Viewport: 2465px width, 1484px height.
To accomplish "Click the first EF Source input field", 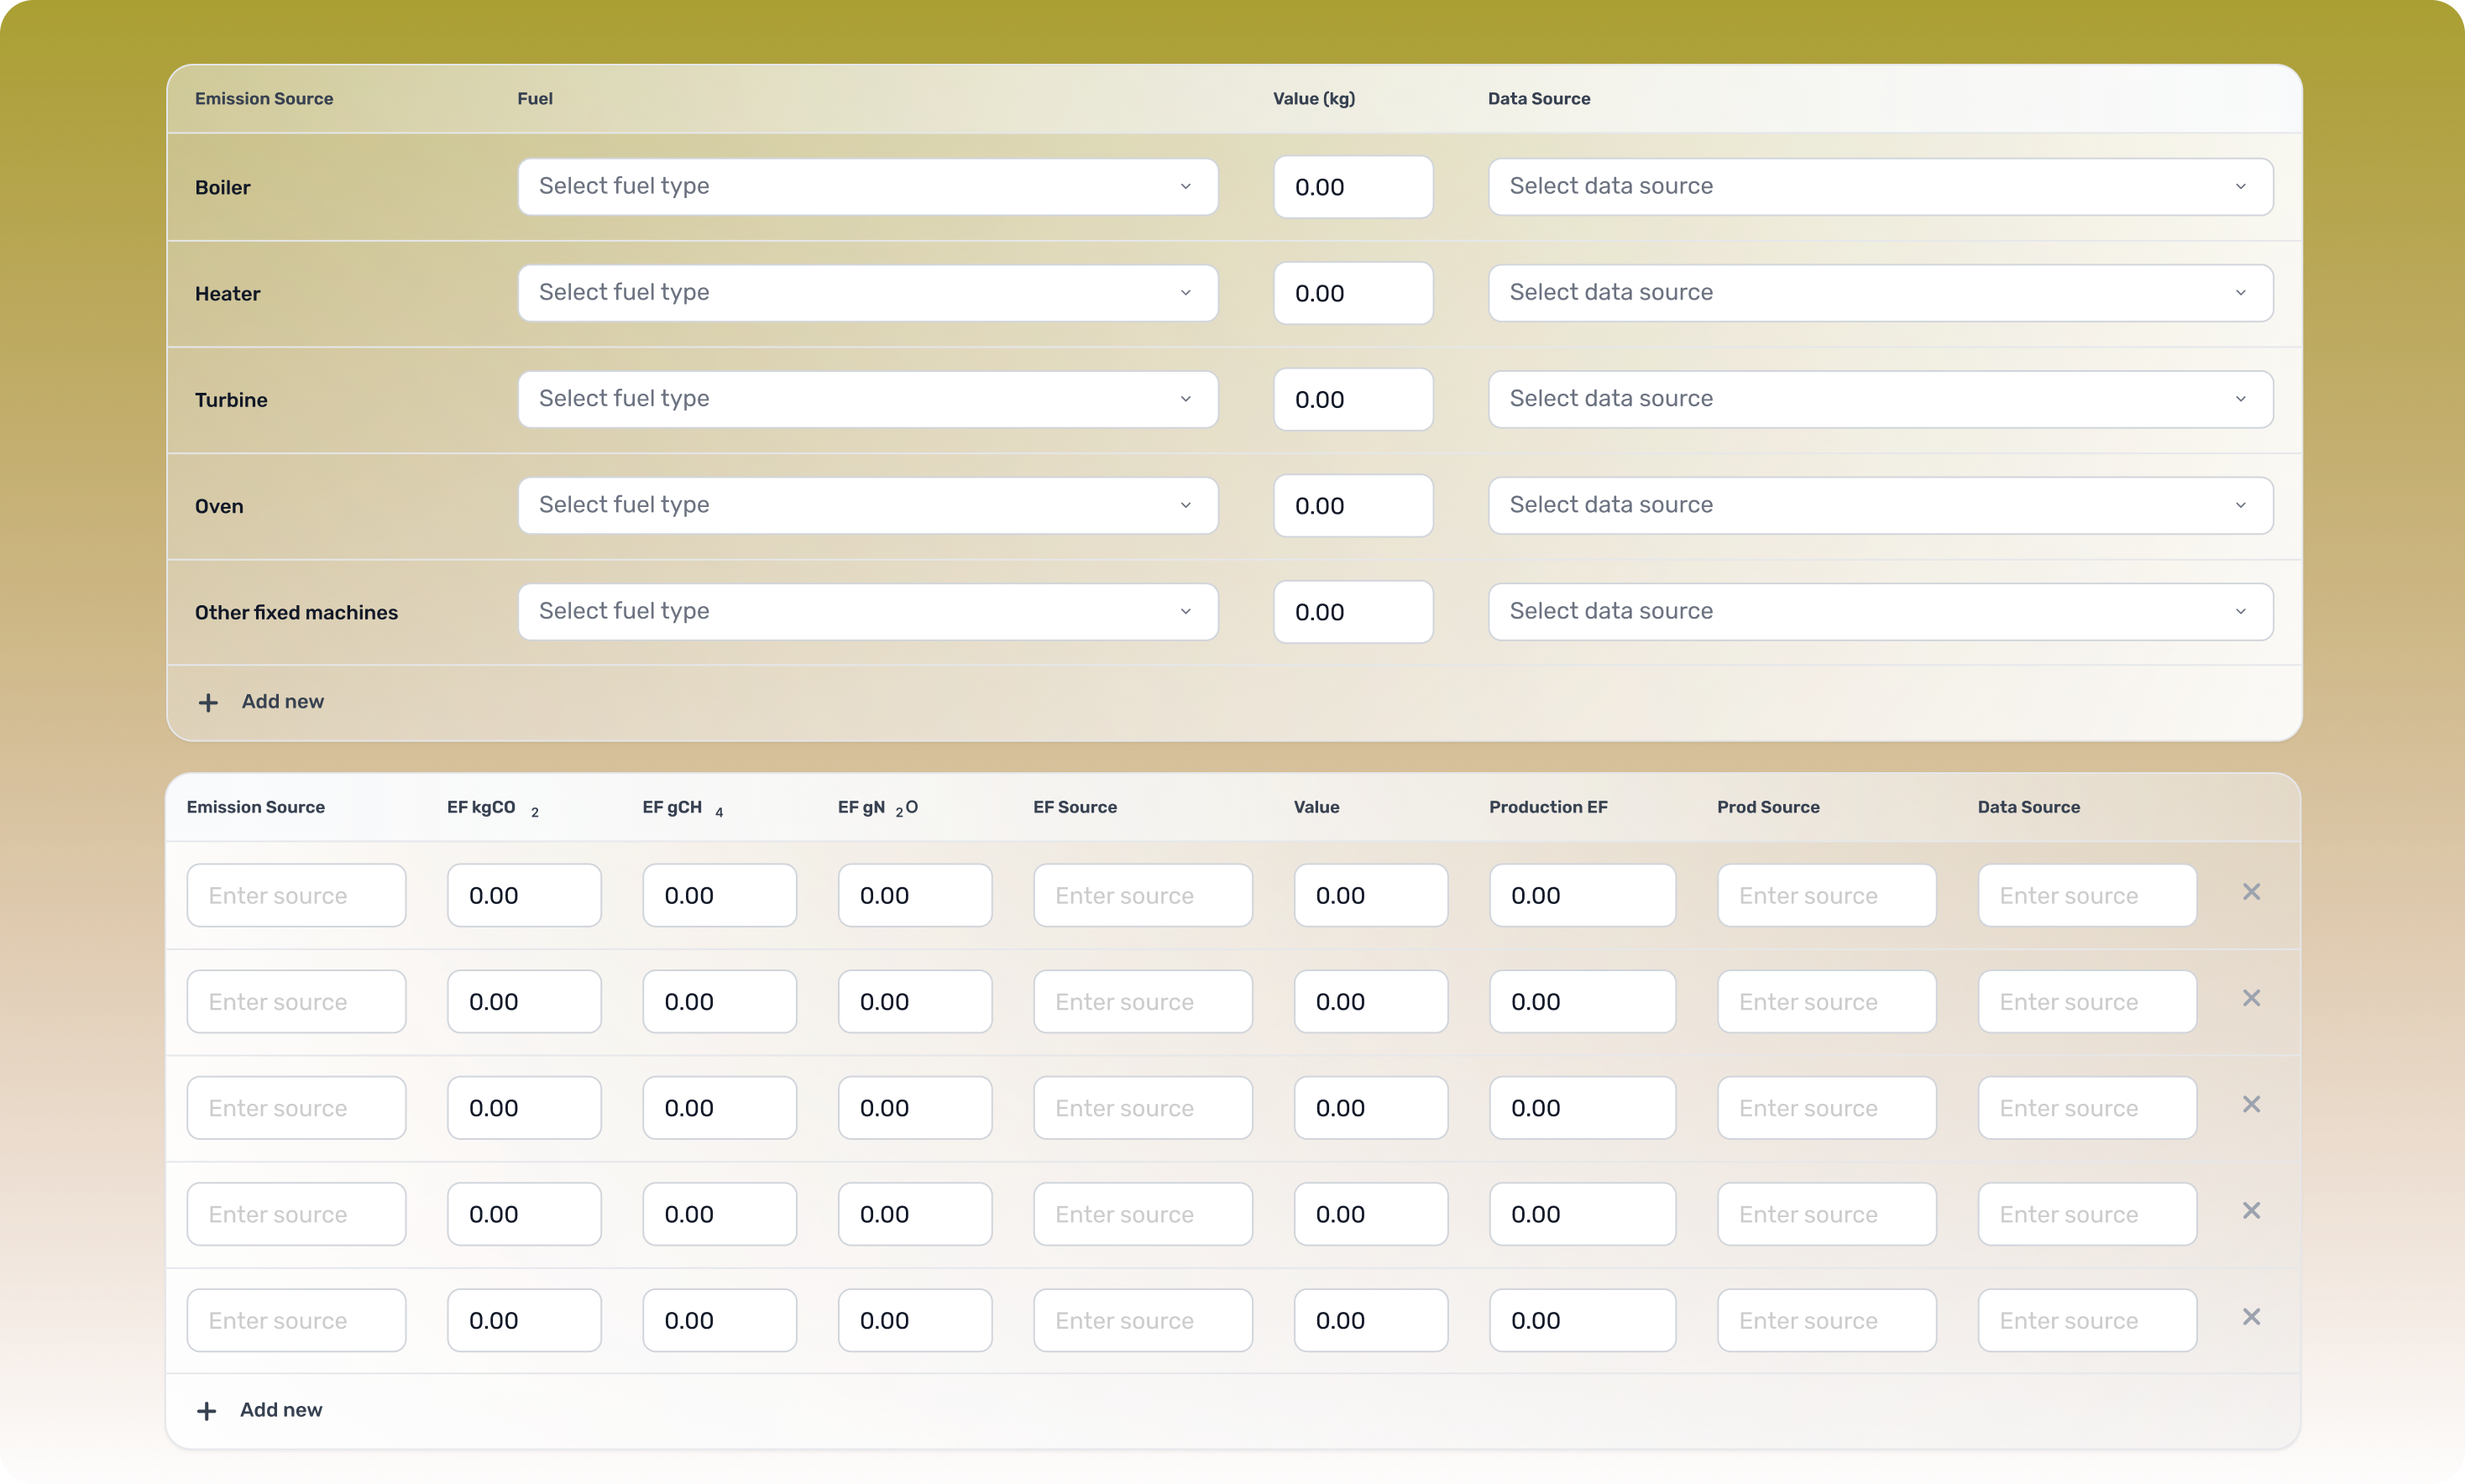I will click(1142, 895).
